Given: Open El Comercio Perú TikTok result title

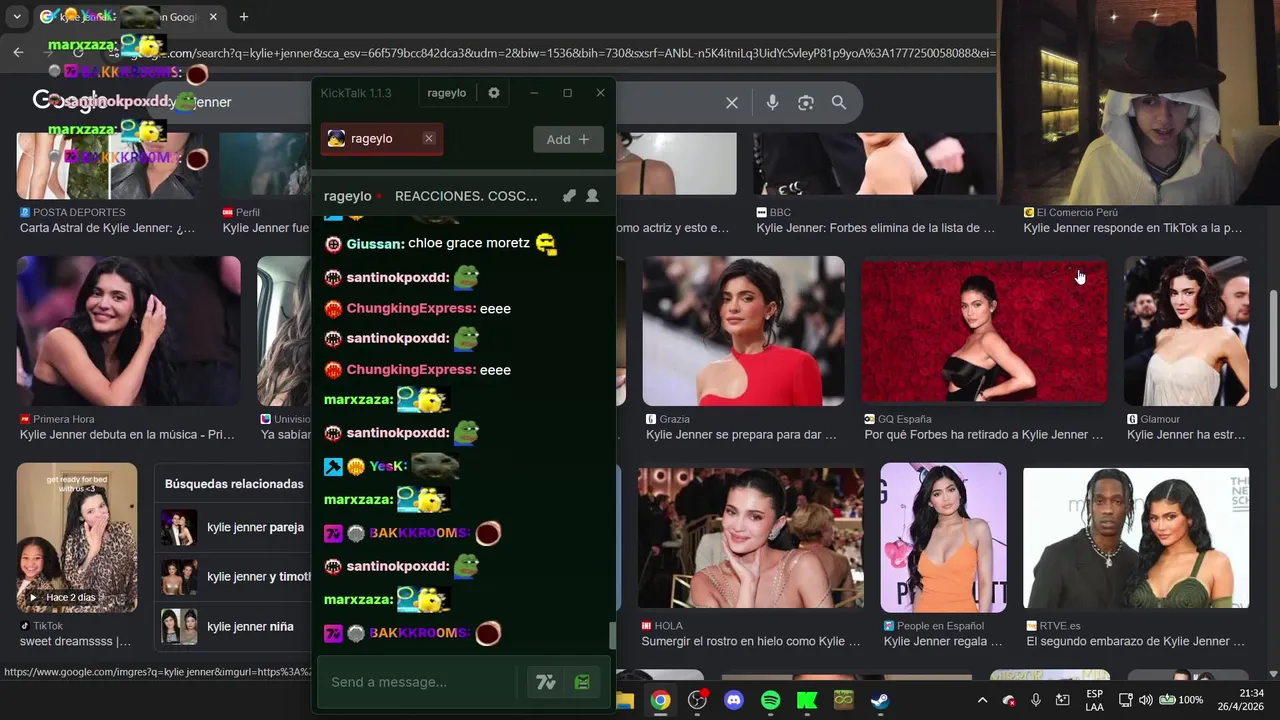Looking at the screenshot, I should [x=1133, y=228].
